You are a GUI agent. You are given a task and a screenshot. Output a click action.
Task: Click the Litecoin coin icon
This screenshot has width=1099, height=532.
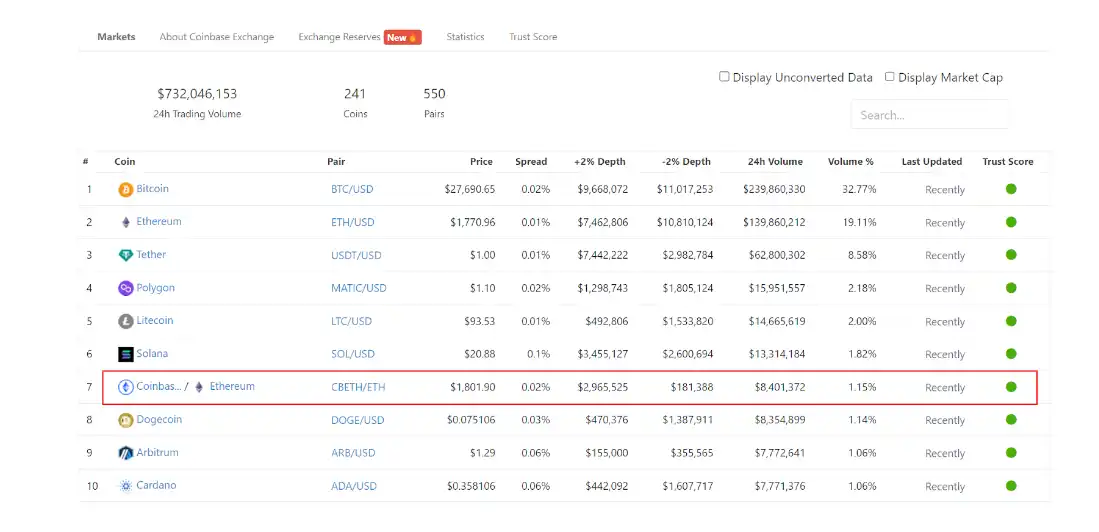pos(125,321)
